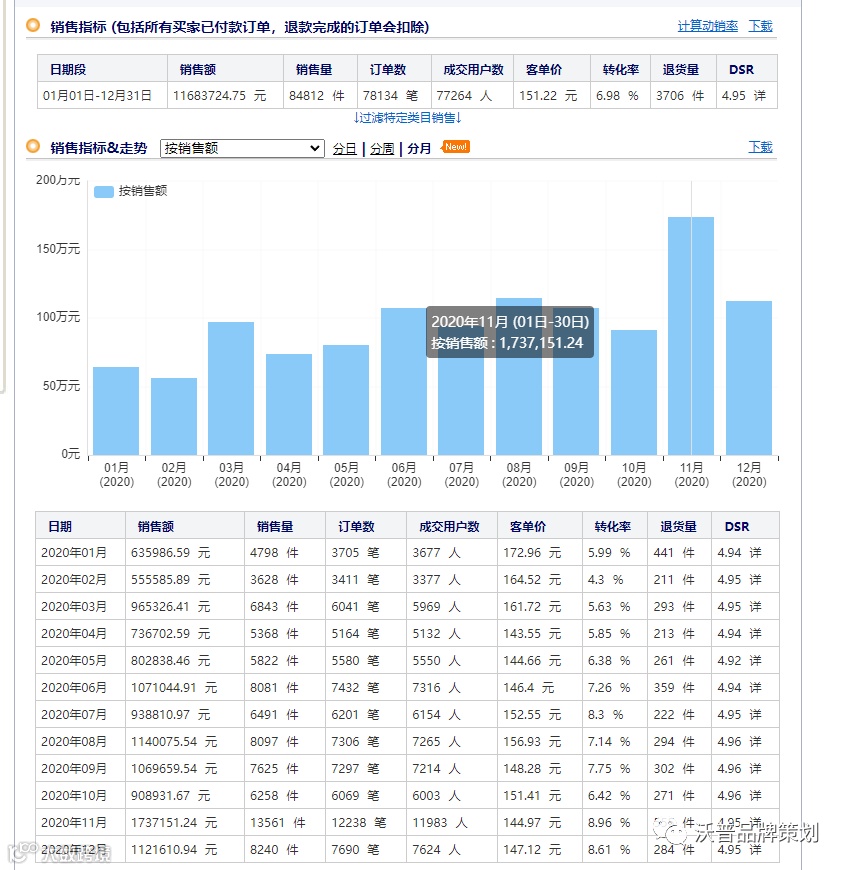Click the orange bullet beside 销售指标 heading
Viewport: 847px width, 870px height.
(33, 26)
